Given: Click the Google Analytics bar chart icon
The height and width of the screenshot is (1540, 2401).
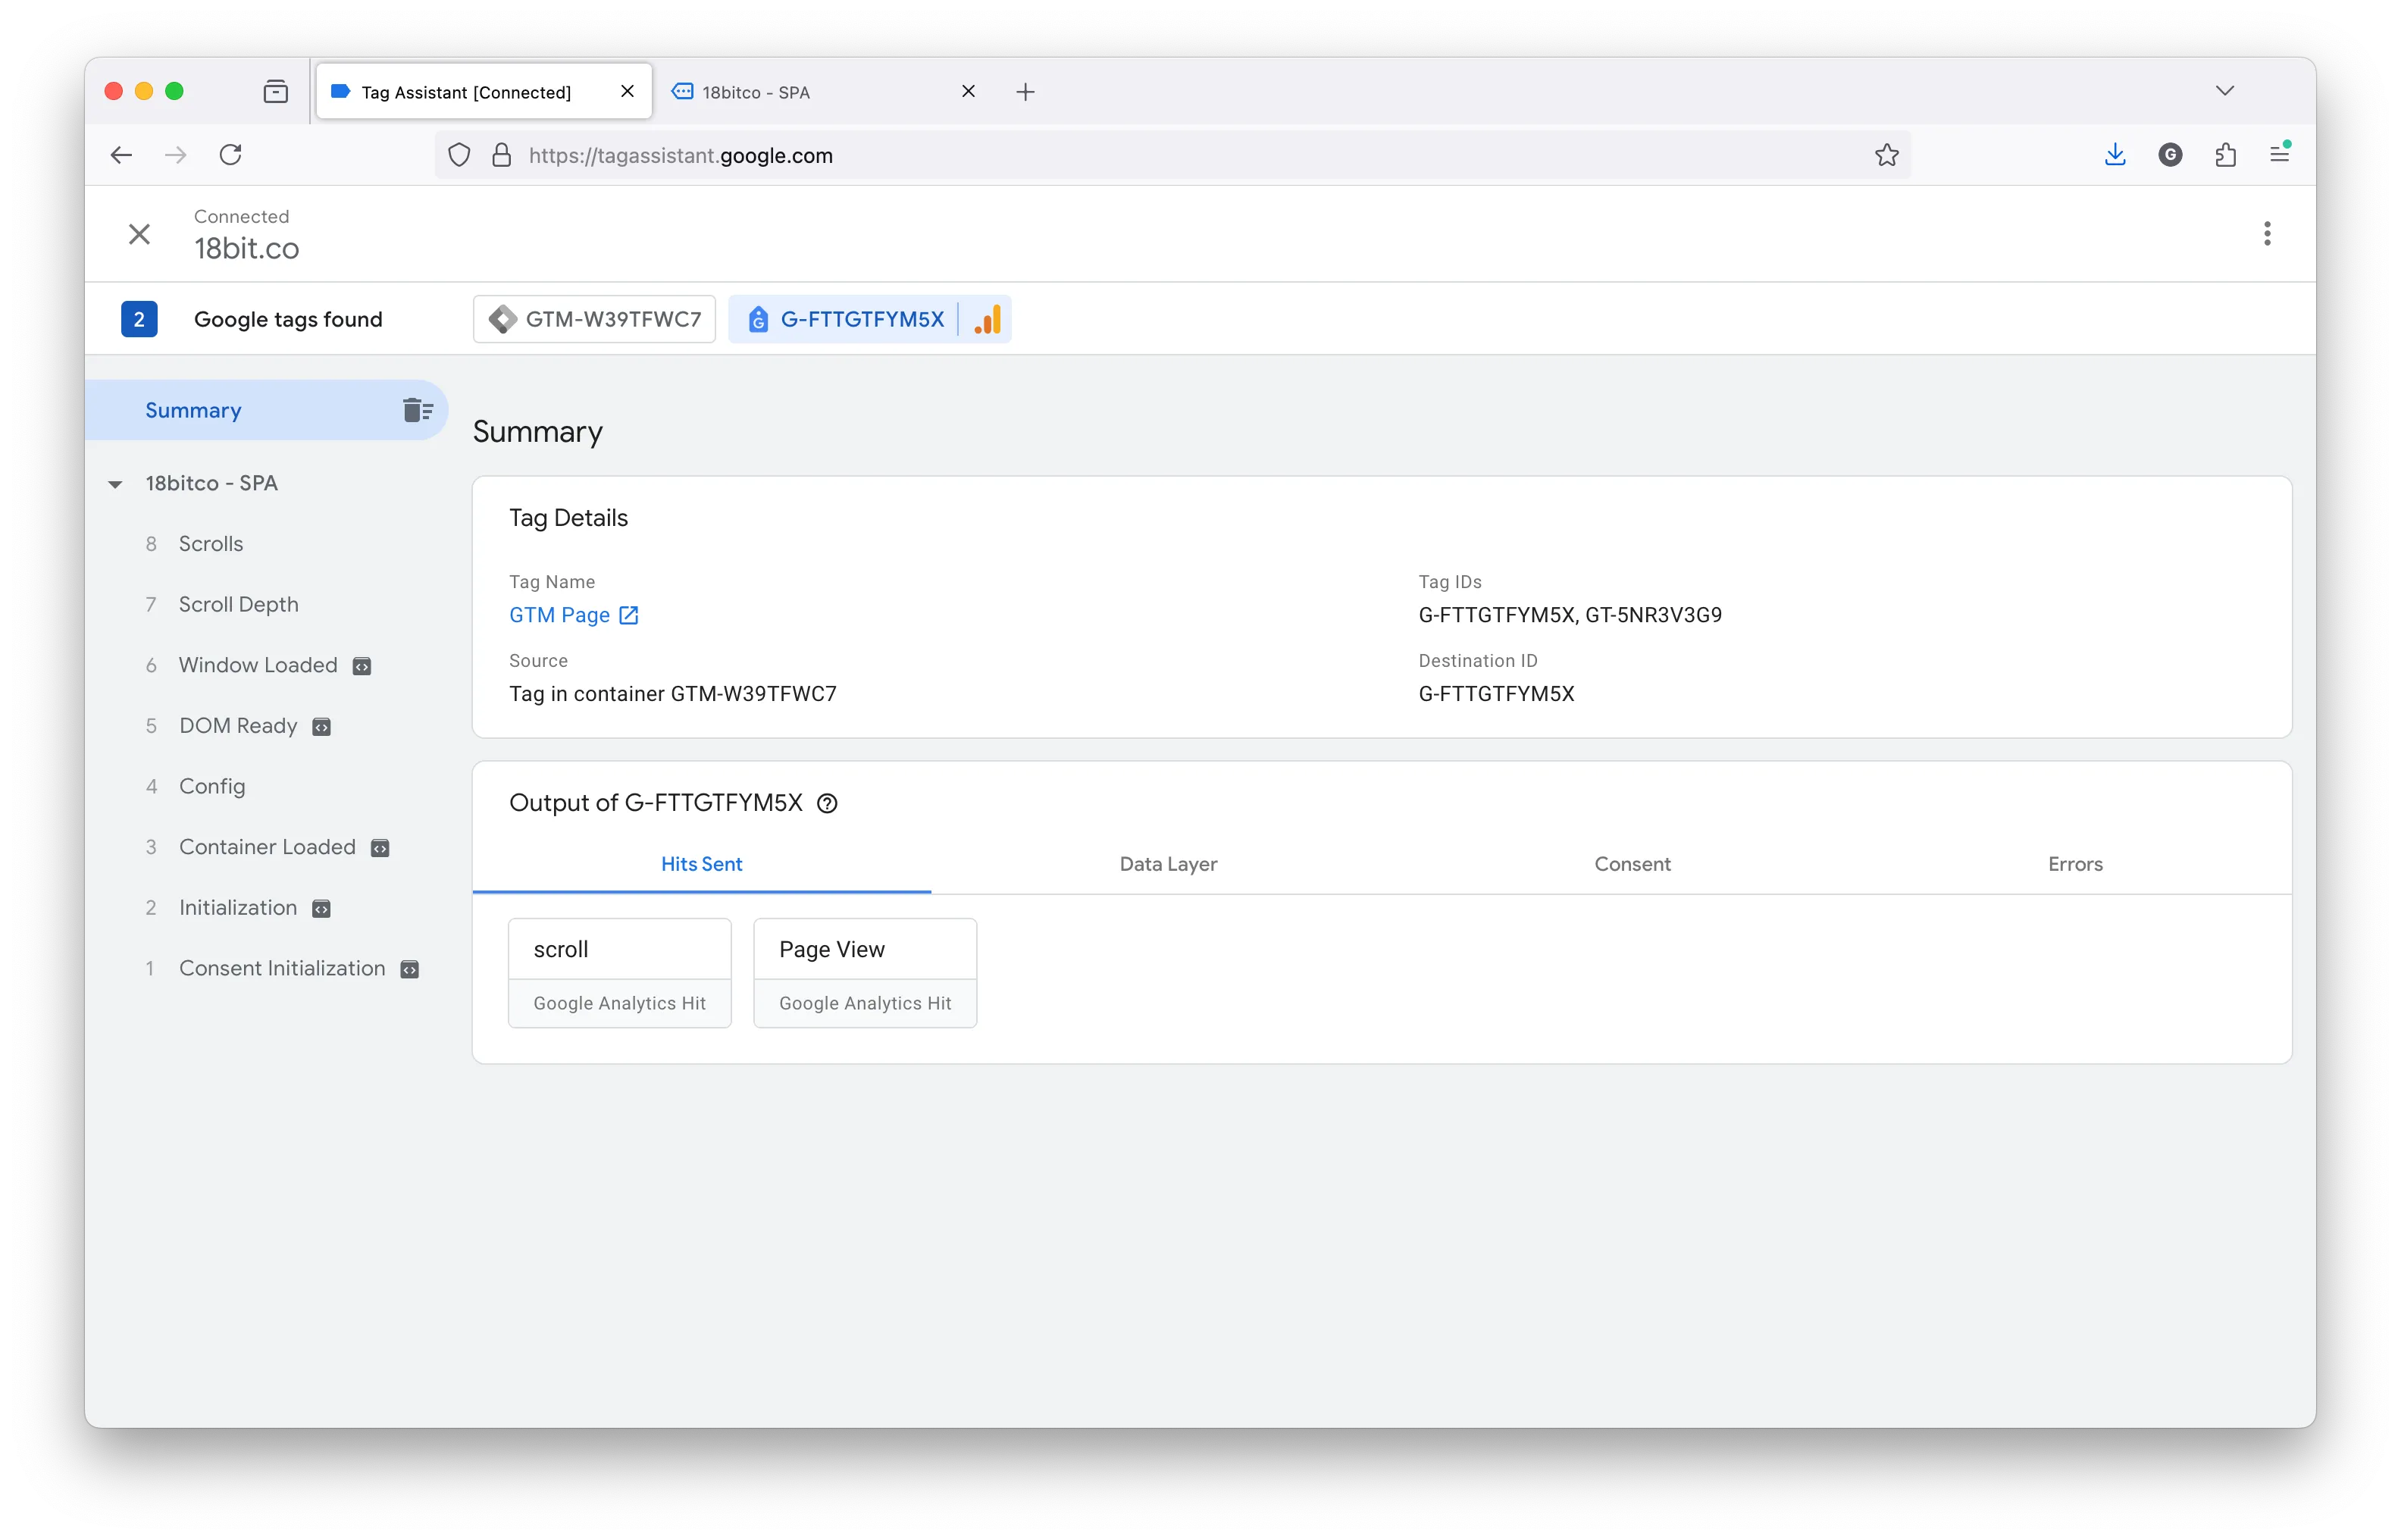Looking at the screenshot, I should pyautogui.click(x=988, y=319).
